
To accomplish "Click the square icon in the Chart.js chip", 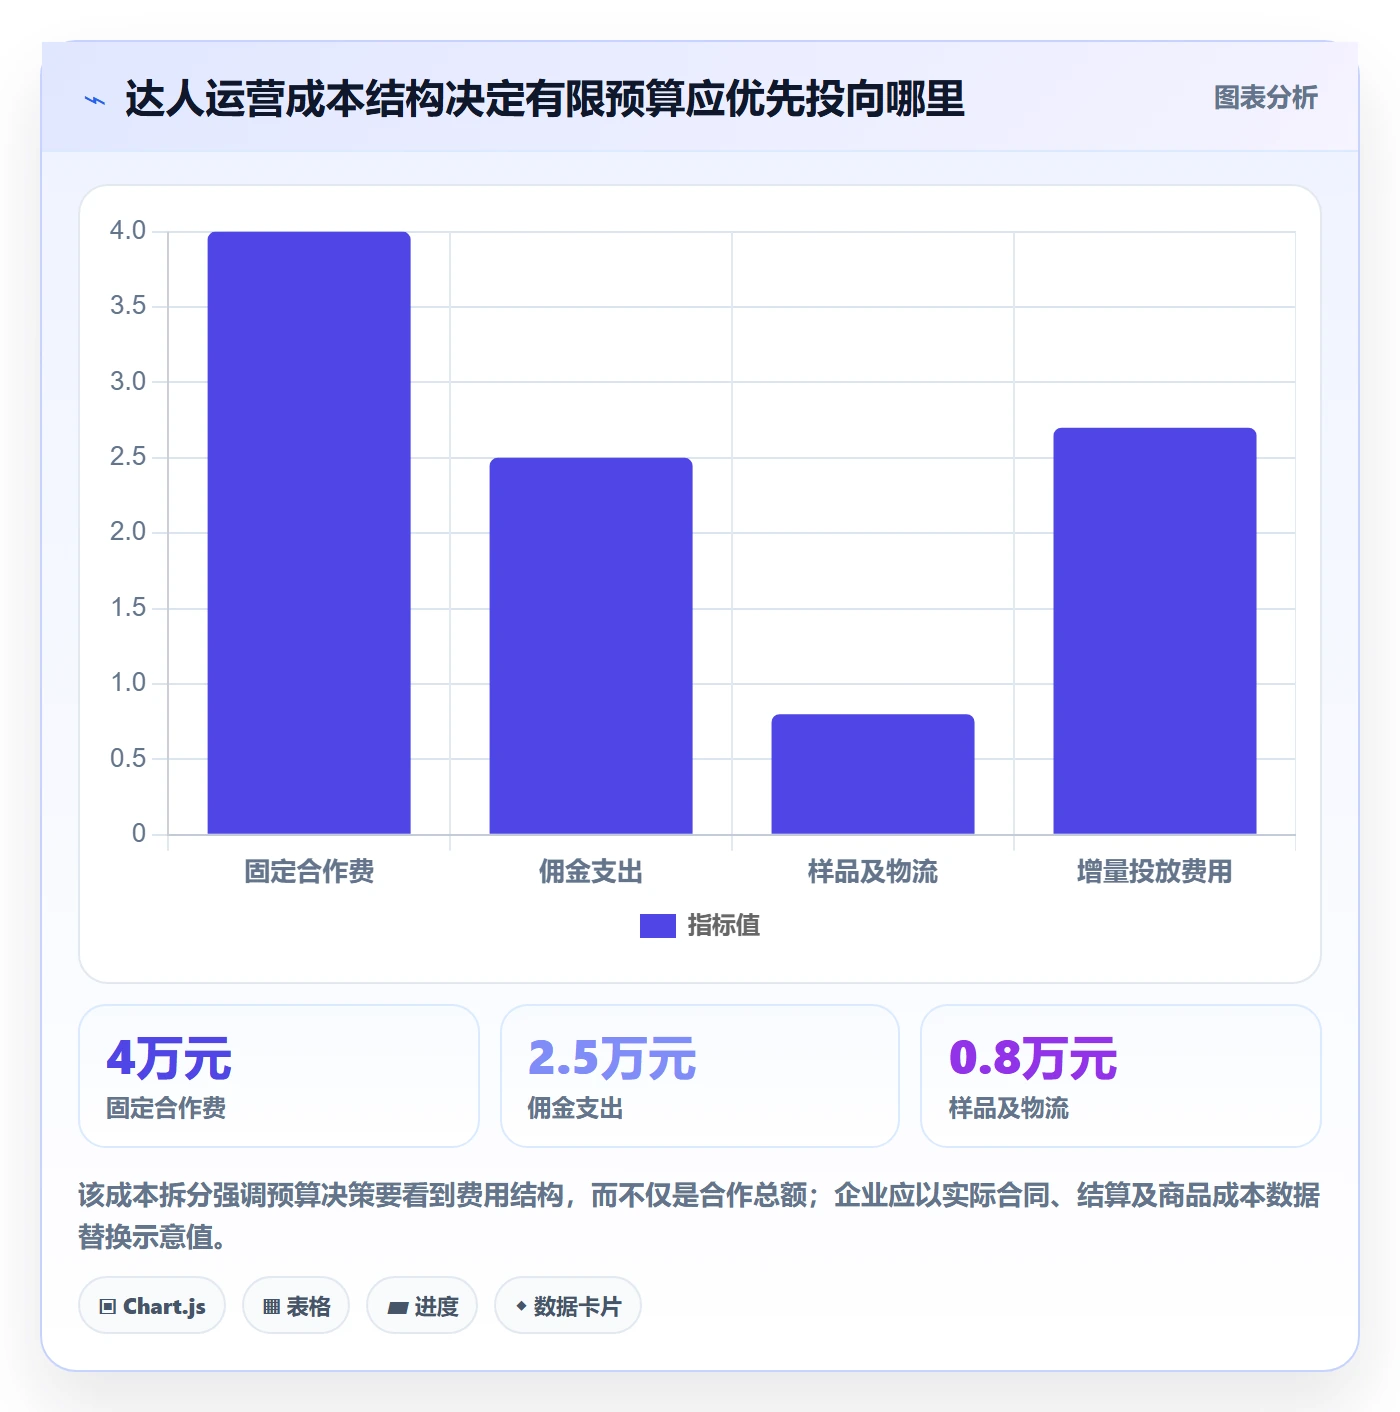I will pos(108,1307).
